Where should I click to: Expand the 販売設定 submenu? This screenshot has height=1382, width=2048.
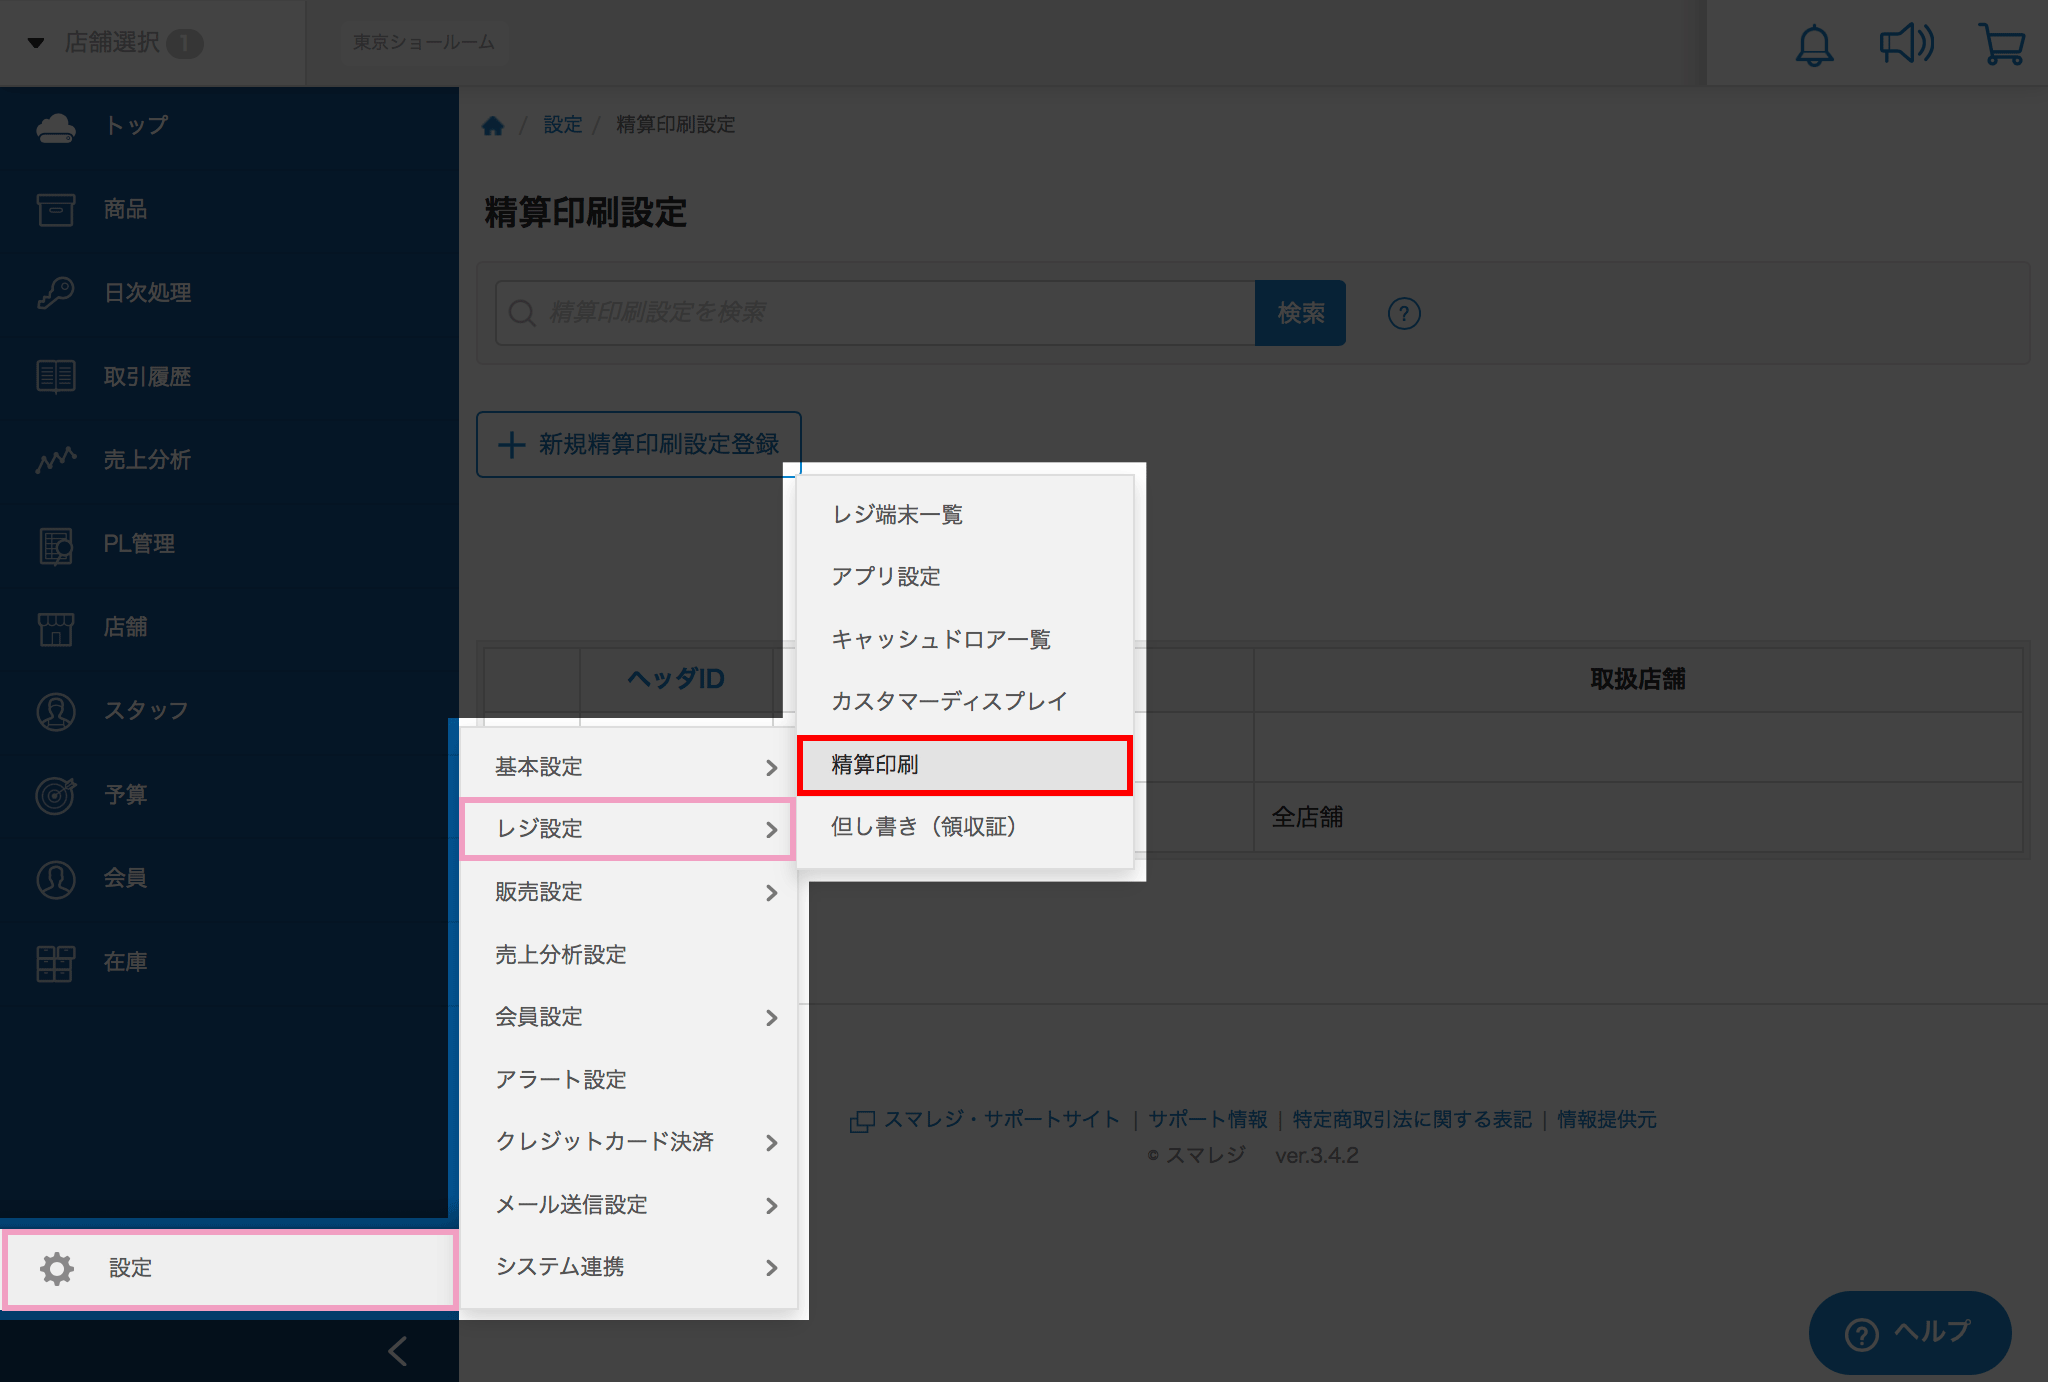coord(629,892)
